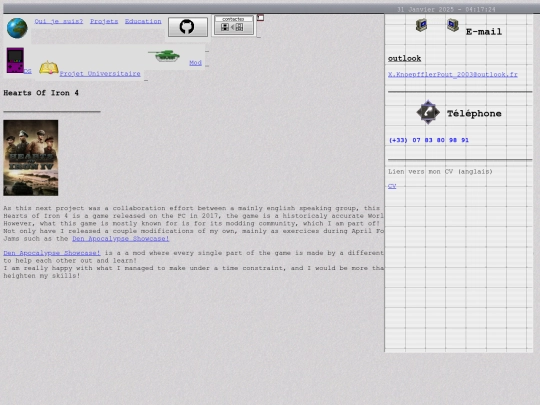Click the outlook email address link
The height and width of the screenshot is (405, 540).
[453, 74]
